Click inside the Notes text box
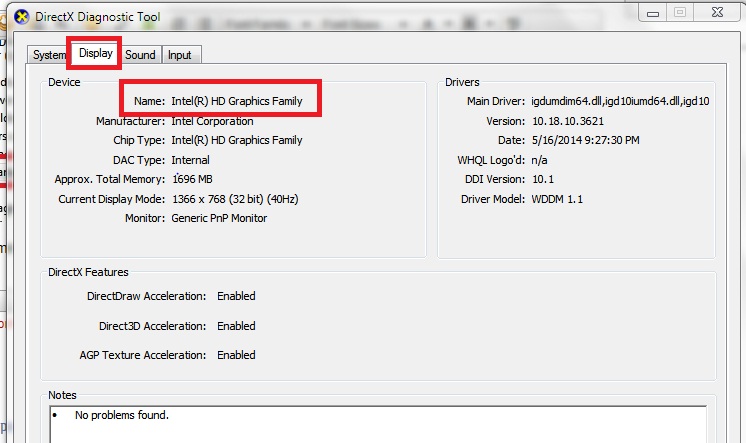 (x=378, y=424)
